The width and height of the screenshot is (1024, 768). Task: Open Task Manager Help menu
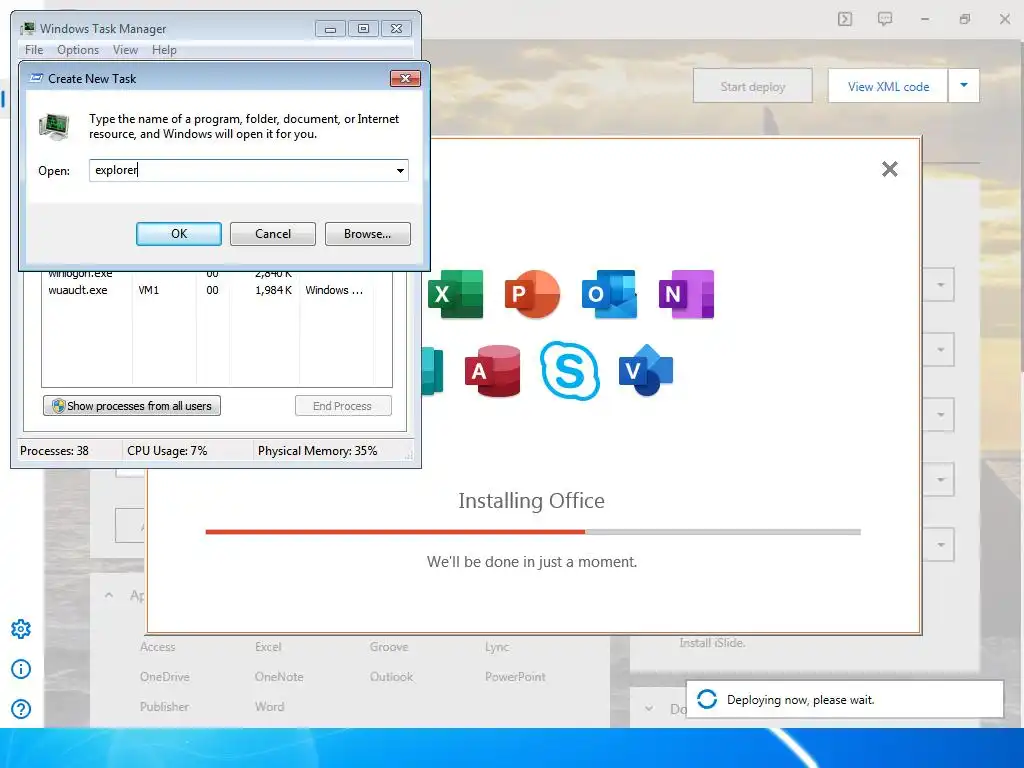(165, 50)
